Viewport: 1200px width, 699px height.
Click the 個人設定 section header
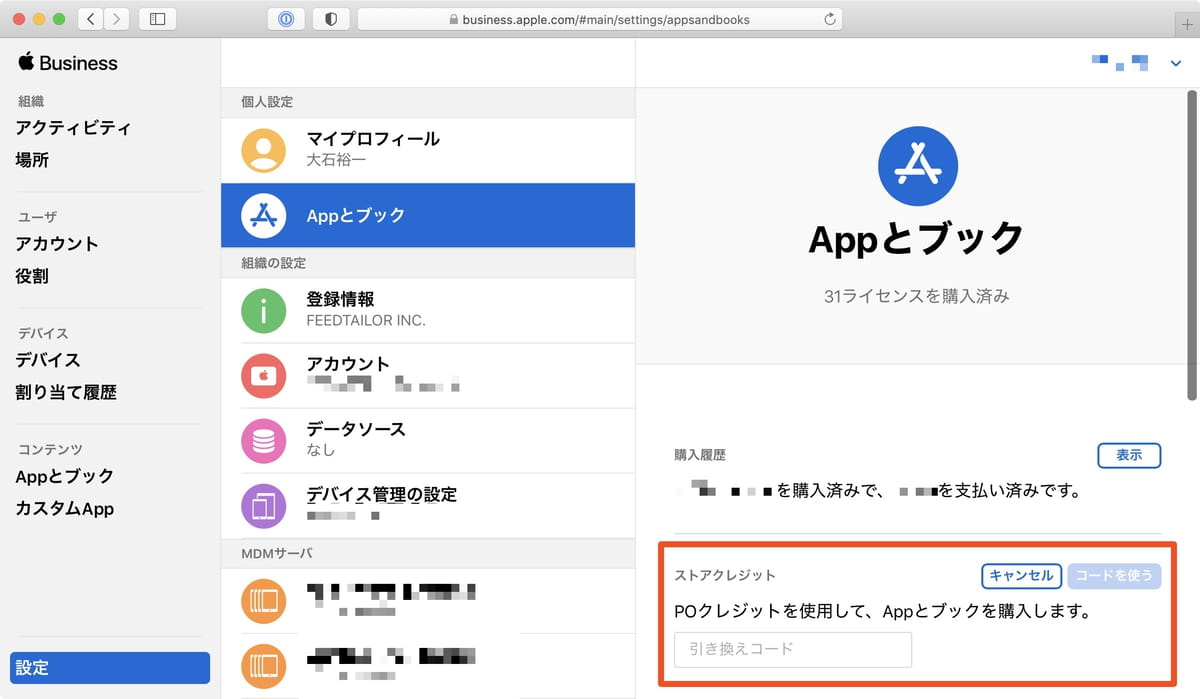coord(267,102)
